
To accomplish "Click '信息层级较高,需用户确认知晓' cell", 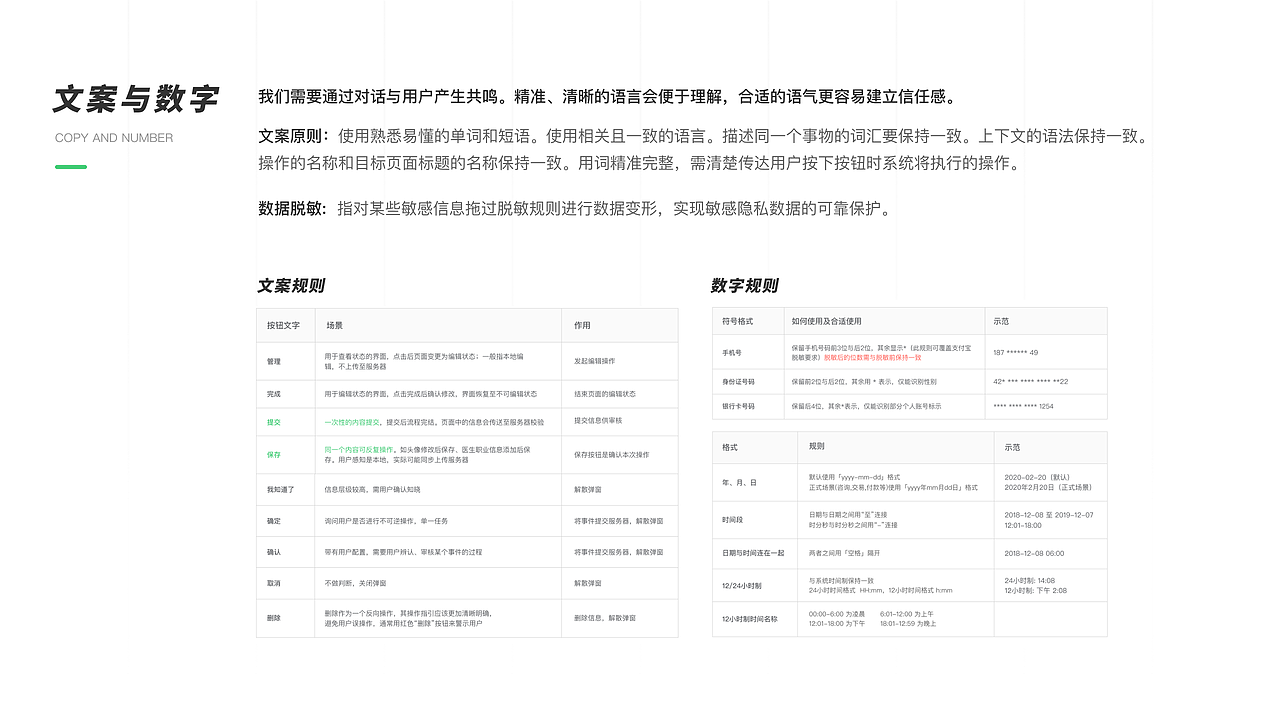I will pos(373,490).
